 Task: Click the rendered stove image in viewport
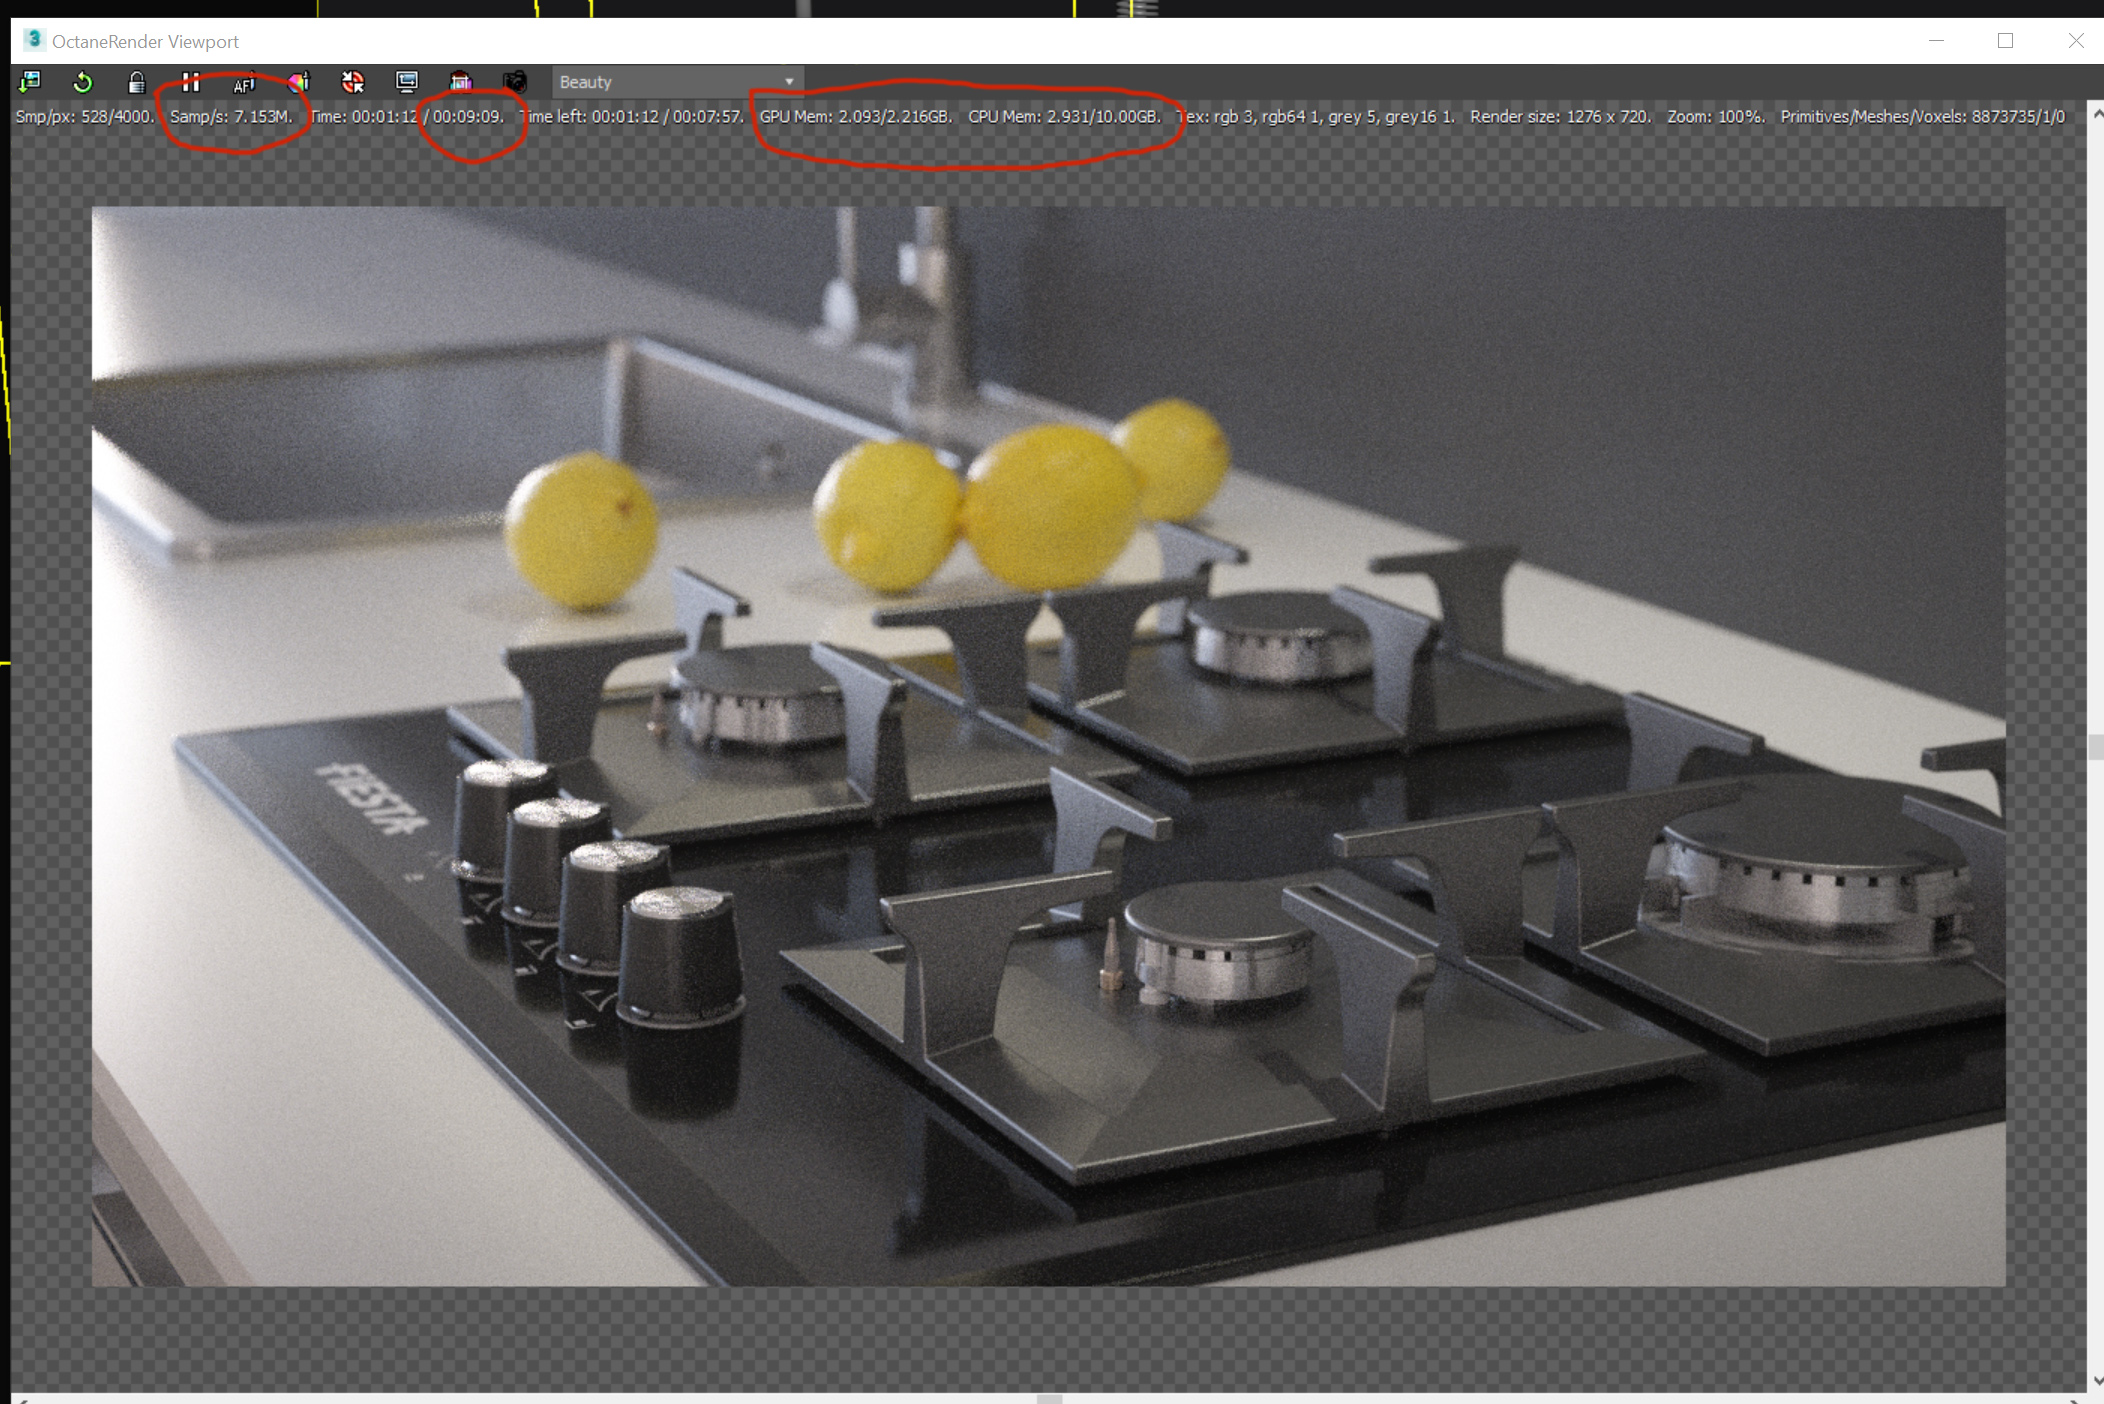(x=1048, y=746)
